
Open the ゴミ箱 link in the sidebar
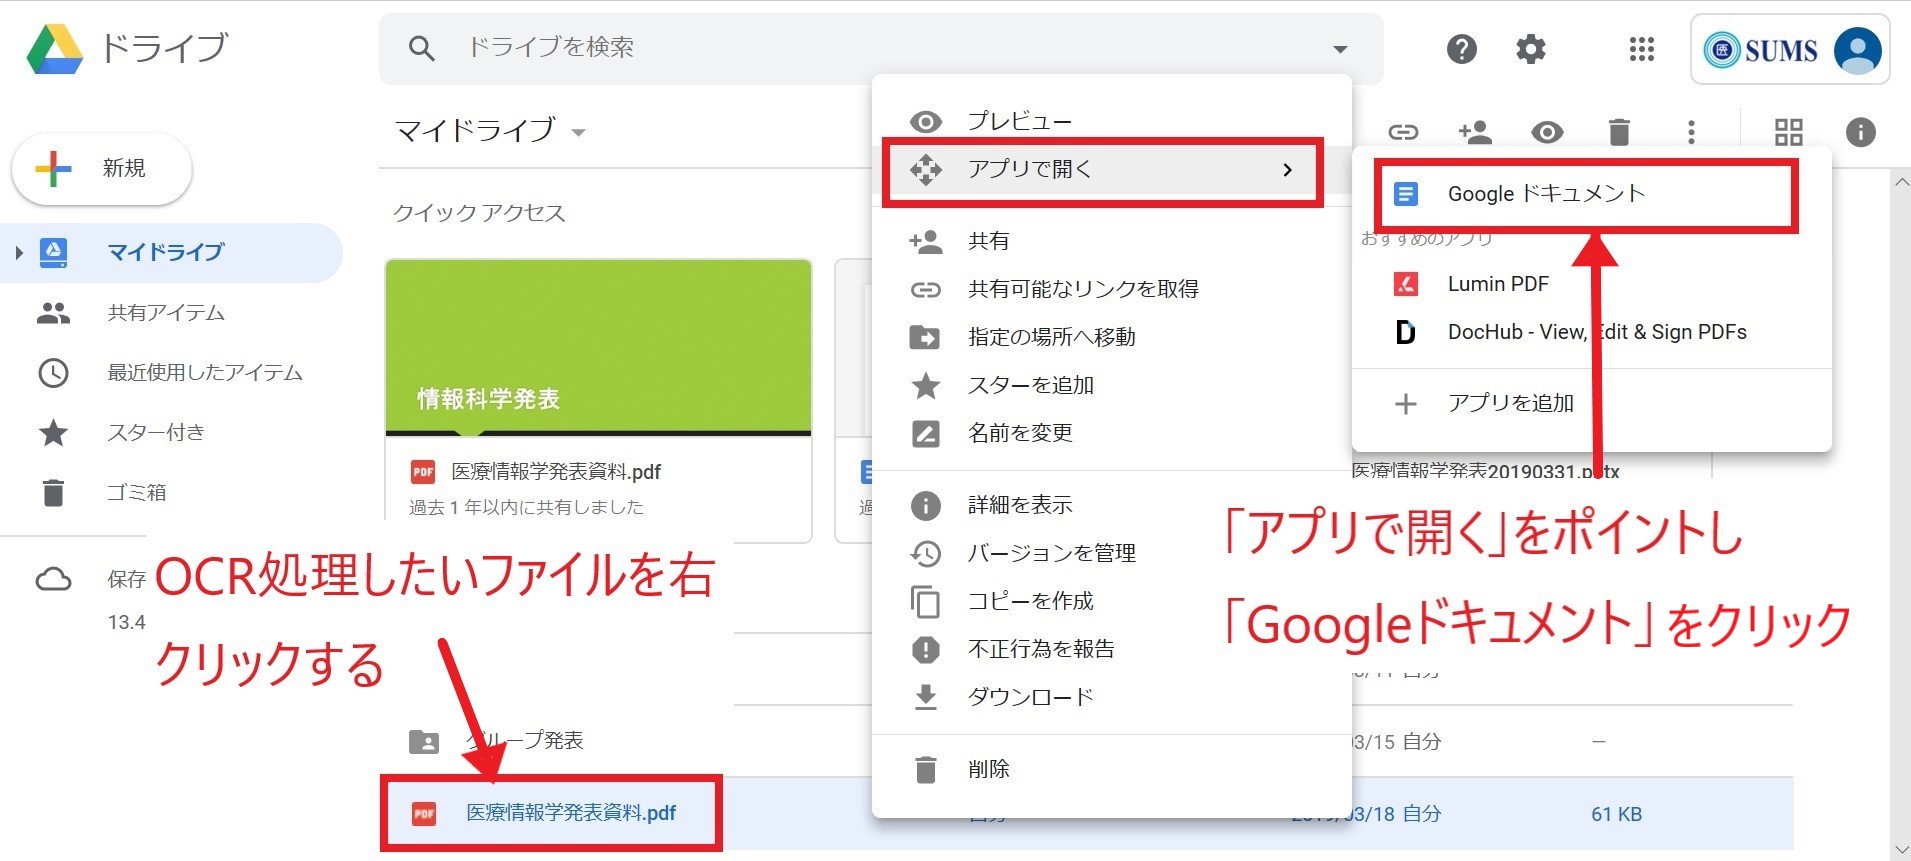pyautogui.click(x=136, y=492)
